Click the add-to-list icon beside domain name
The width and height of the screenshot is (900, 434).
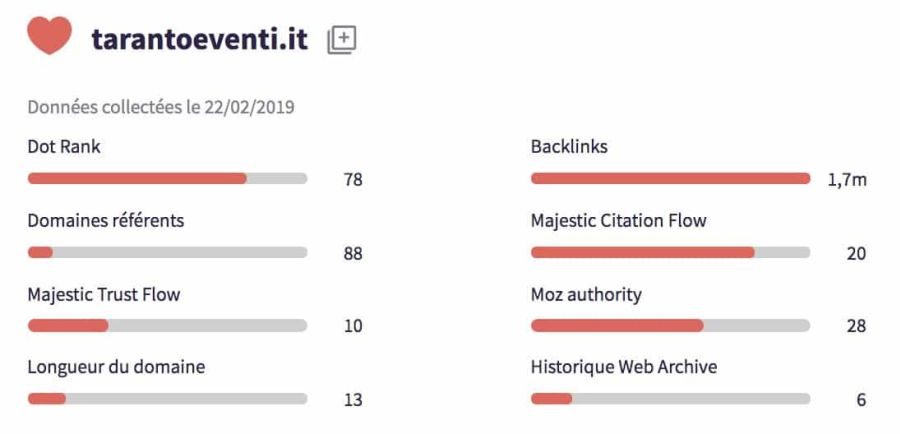342,40
